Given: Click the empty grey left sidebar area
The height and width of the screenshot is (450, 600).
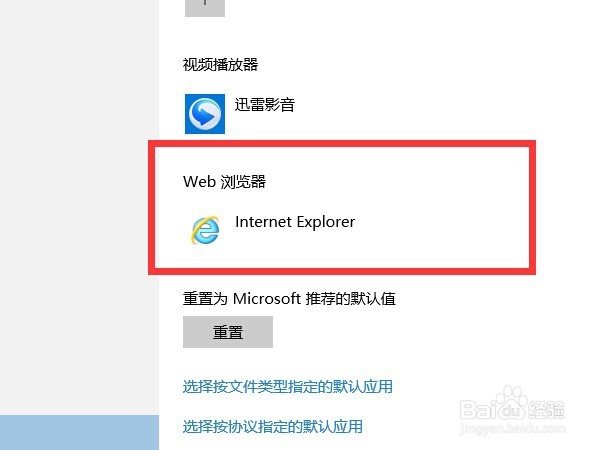Looking at the screenshot, I should 79,207.
